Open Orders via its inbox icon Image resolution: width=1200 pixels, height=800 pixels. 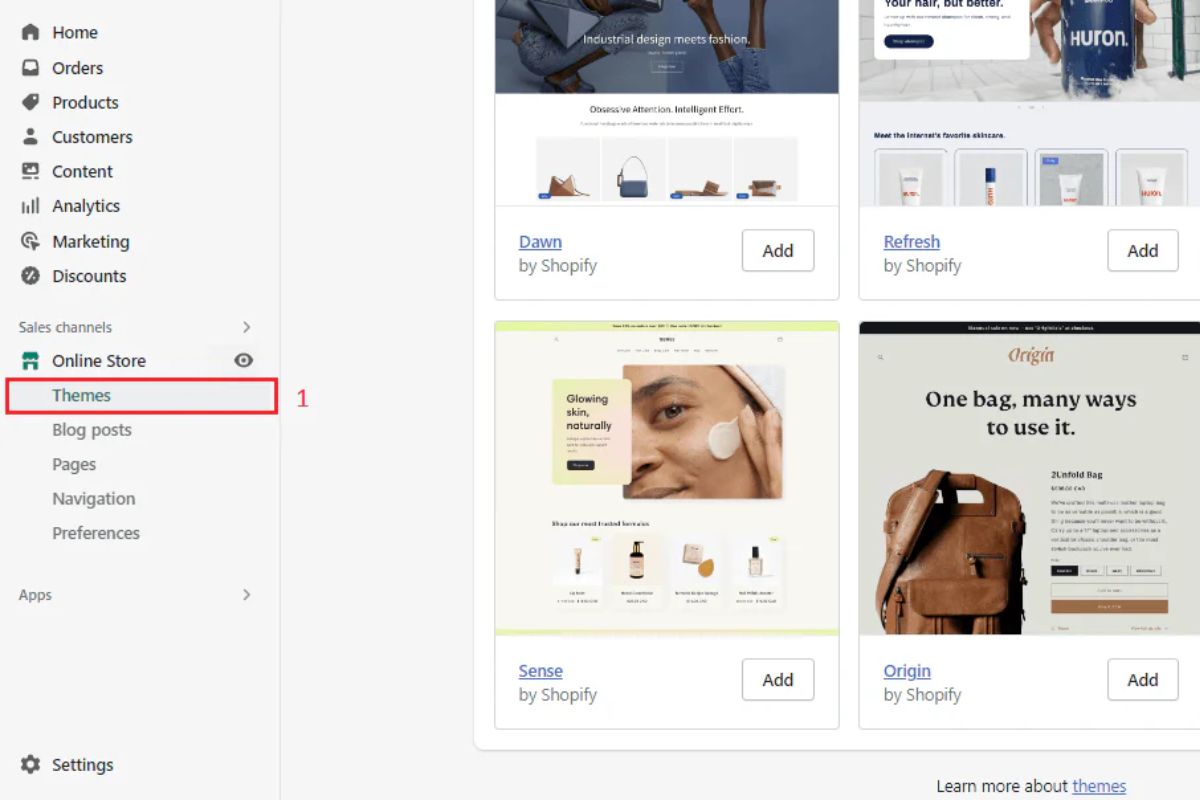[x=30, y=68]
